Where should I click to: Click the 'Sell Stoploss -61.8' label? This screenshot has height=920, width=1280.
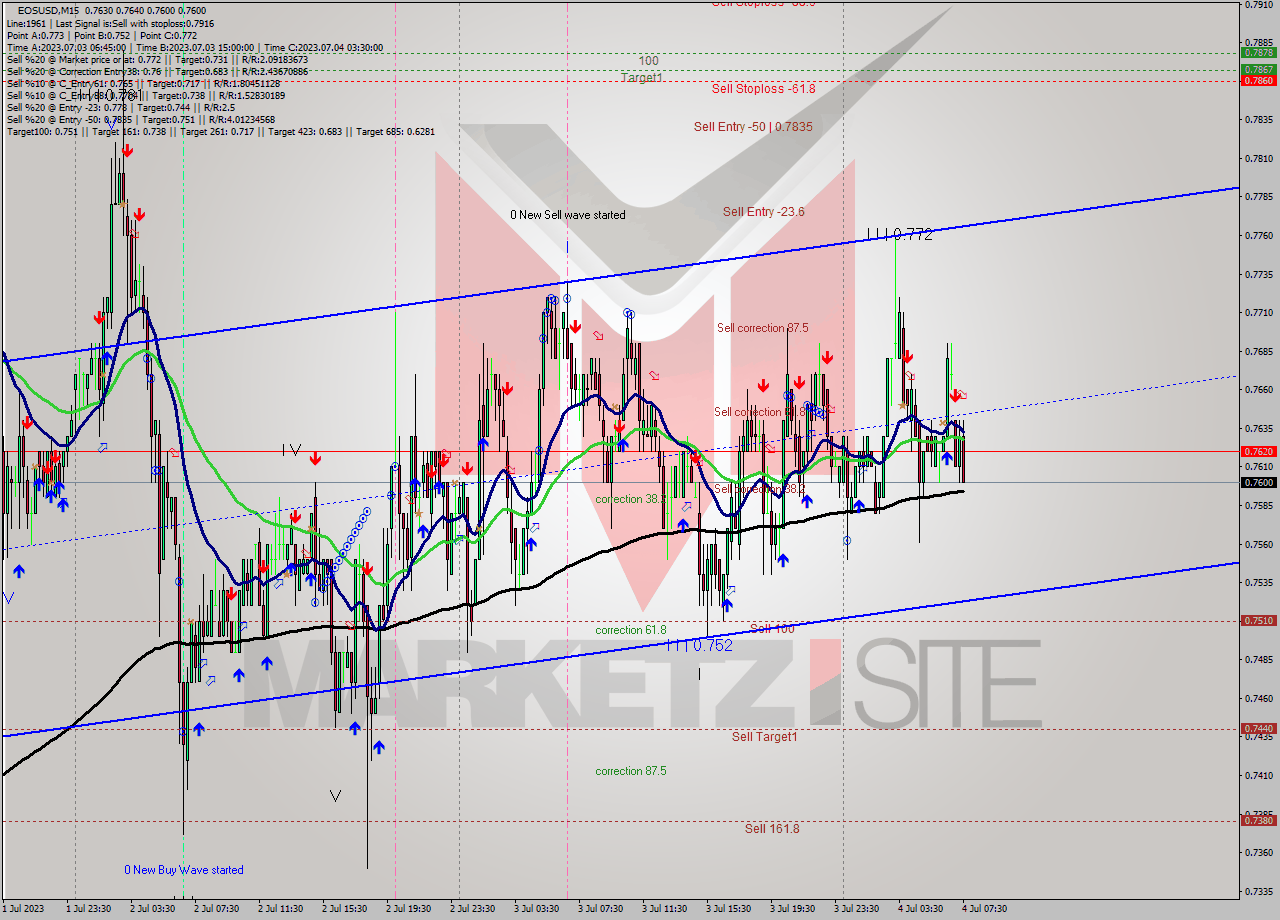click(763, 88)
